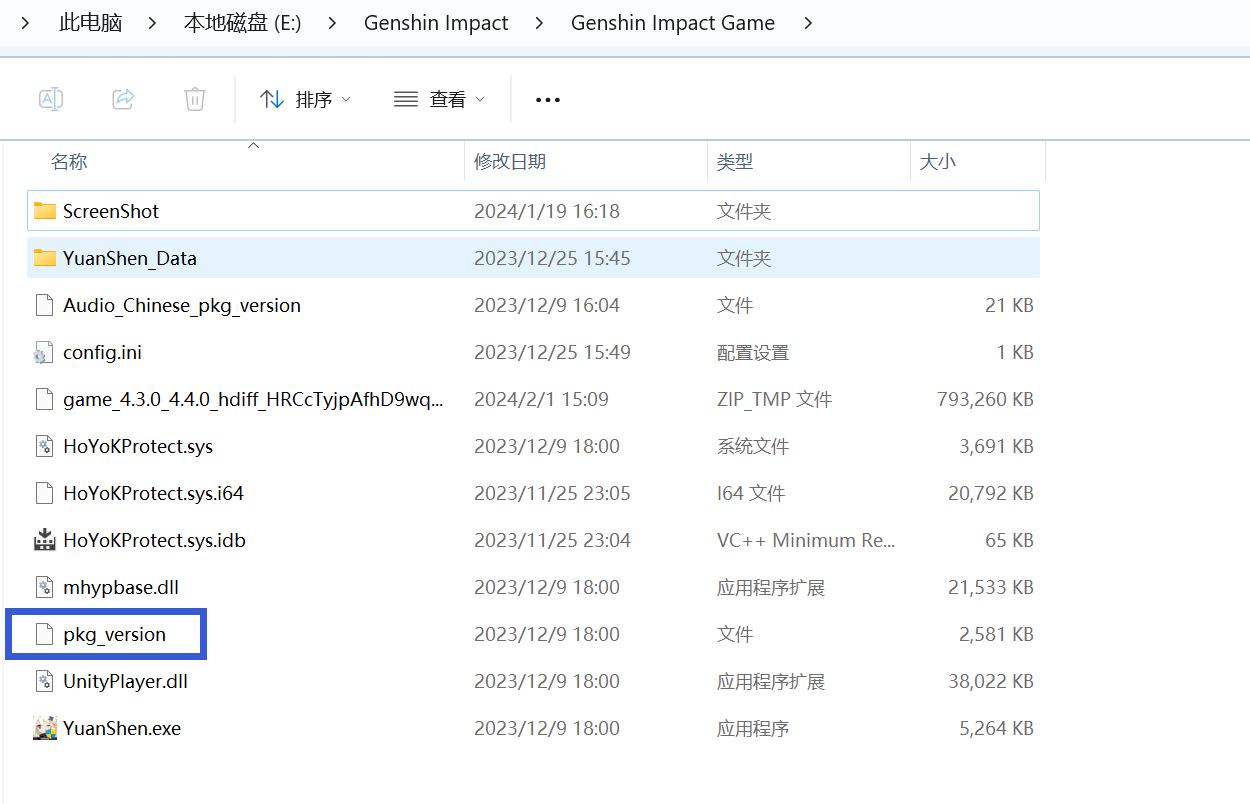The image size is (1250, 804).
Task: Click the config.ini gear file icon
Action: pos(44,352)
